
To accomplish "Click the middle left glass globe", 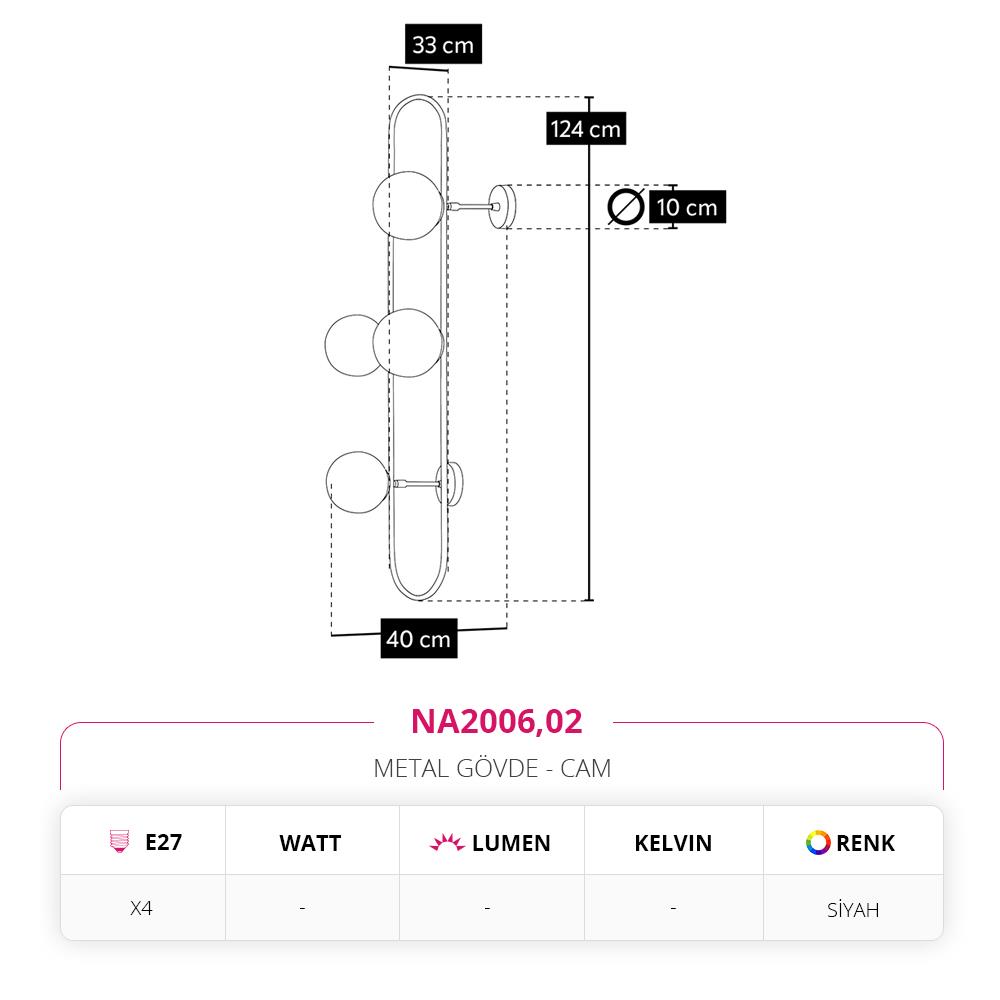I will coord(353,345).
